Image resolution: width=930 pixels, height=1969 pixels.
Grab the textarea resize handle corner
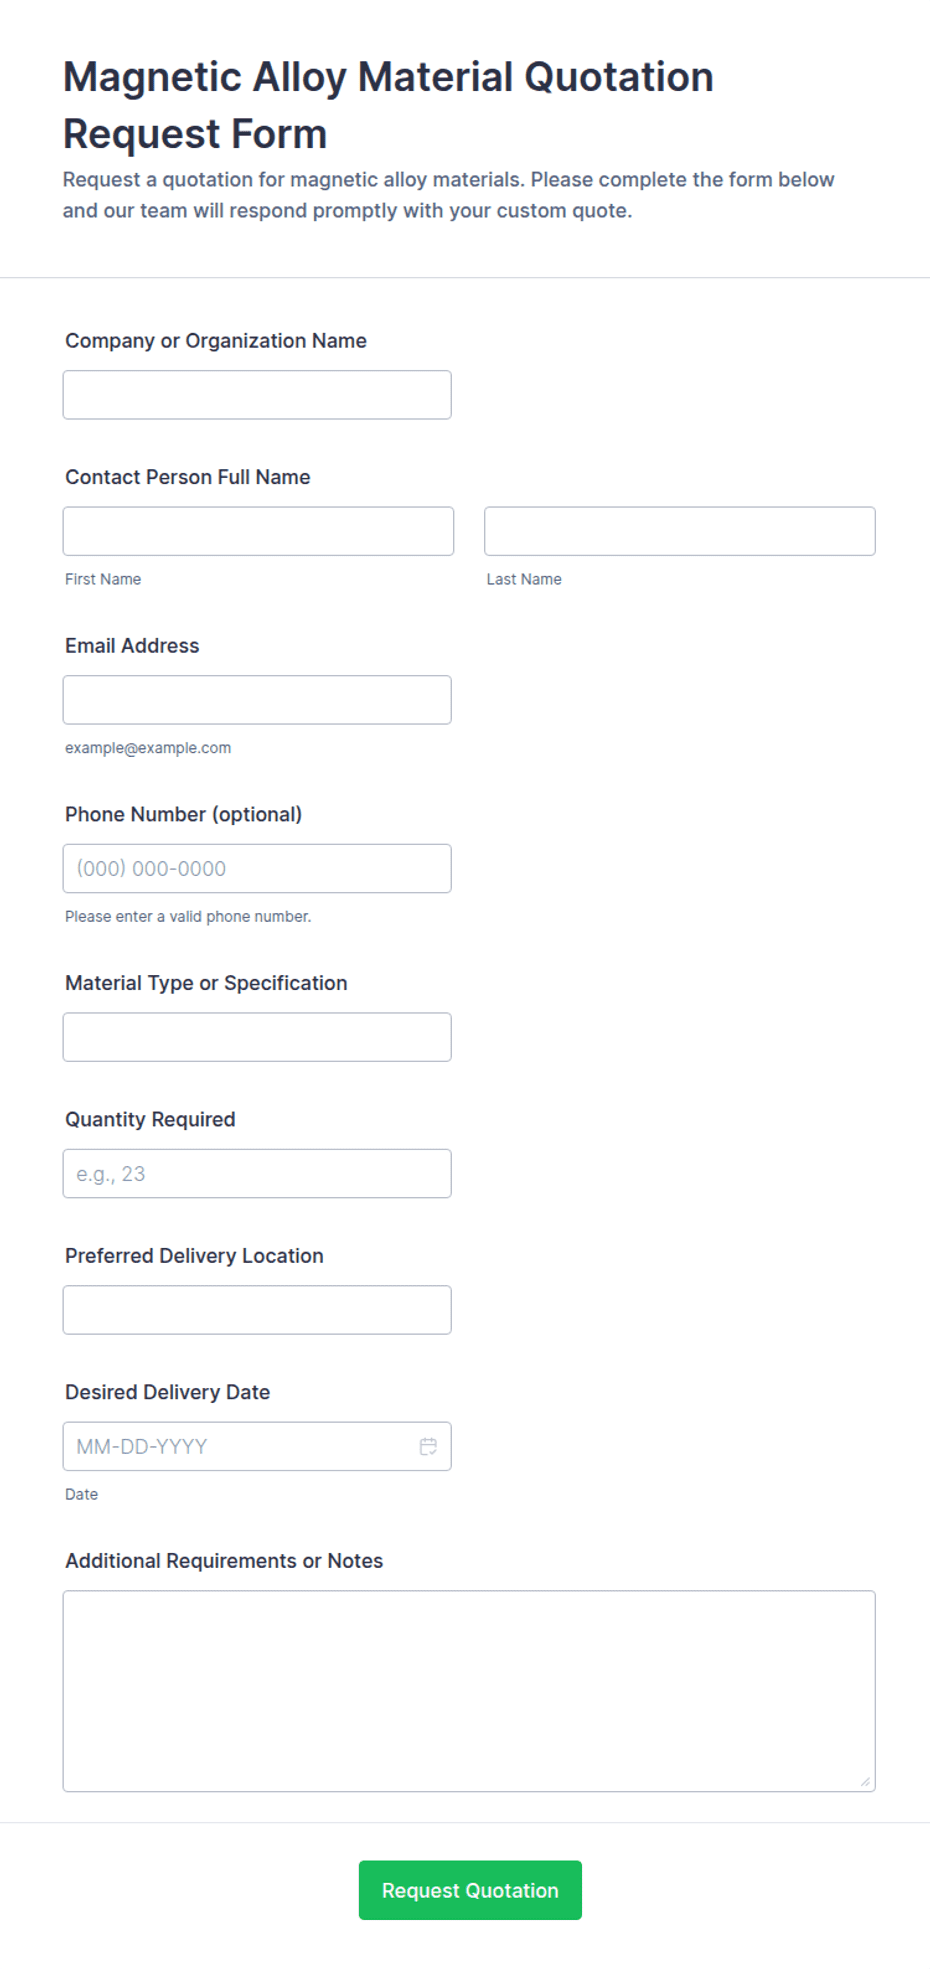(x=866, y=1782)
